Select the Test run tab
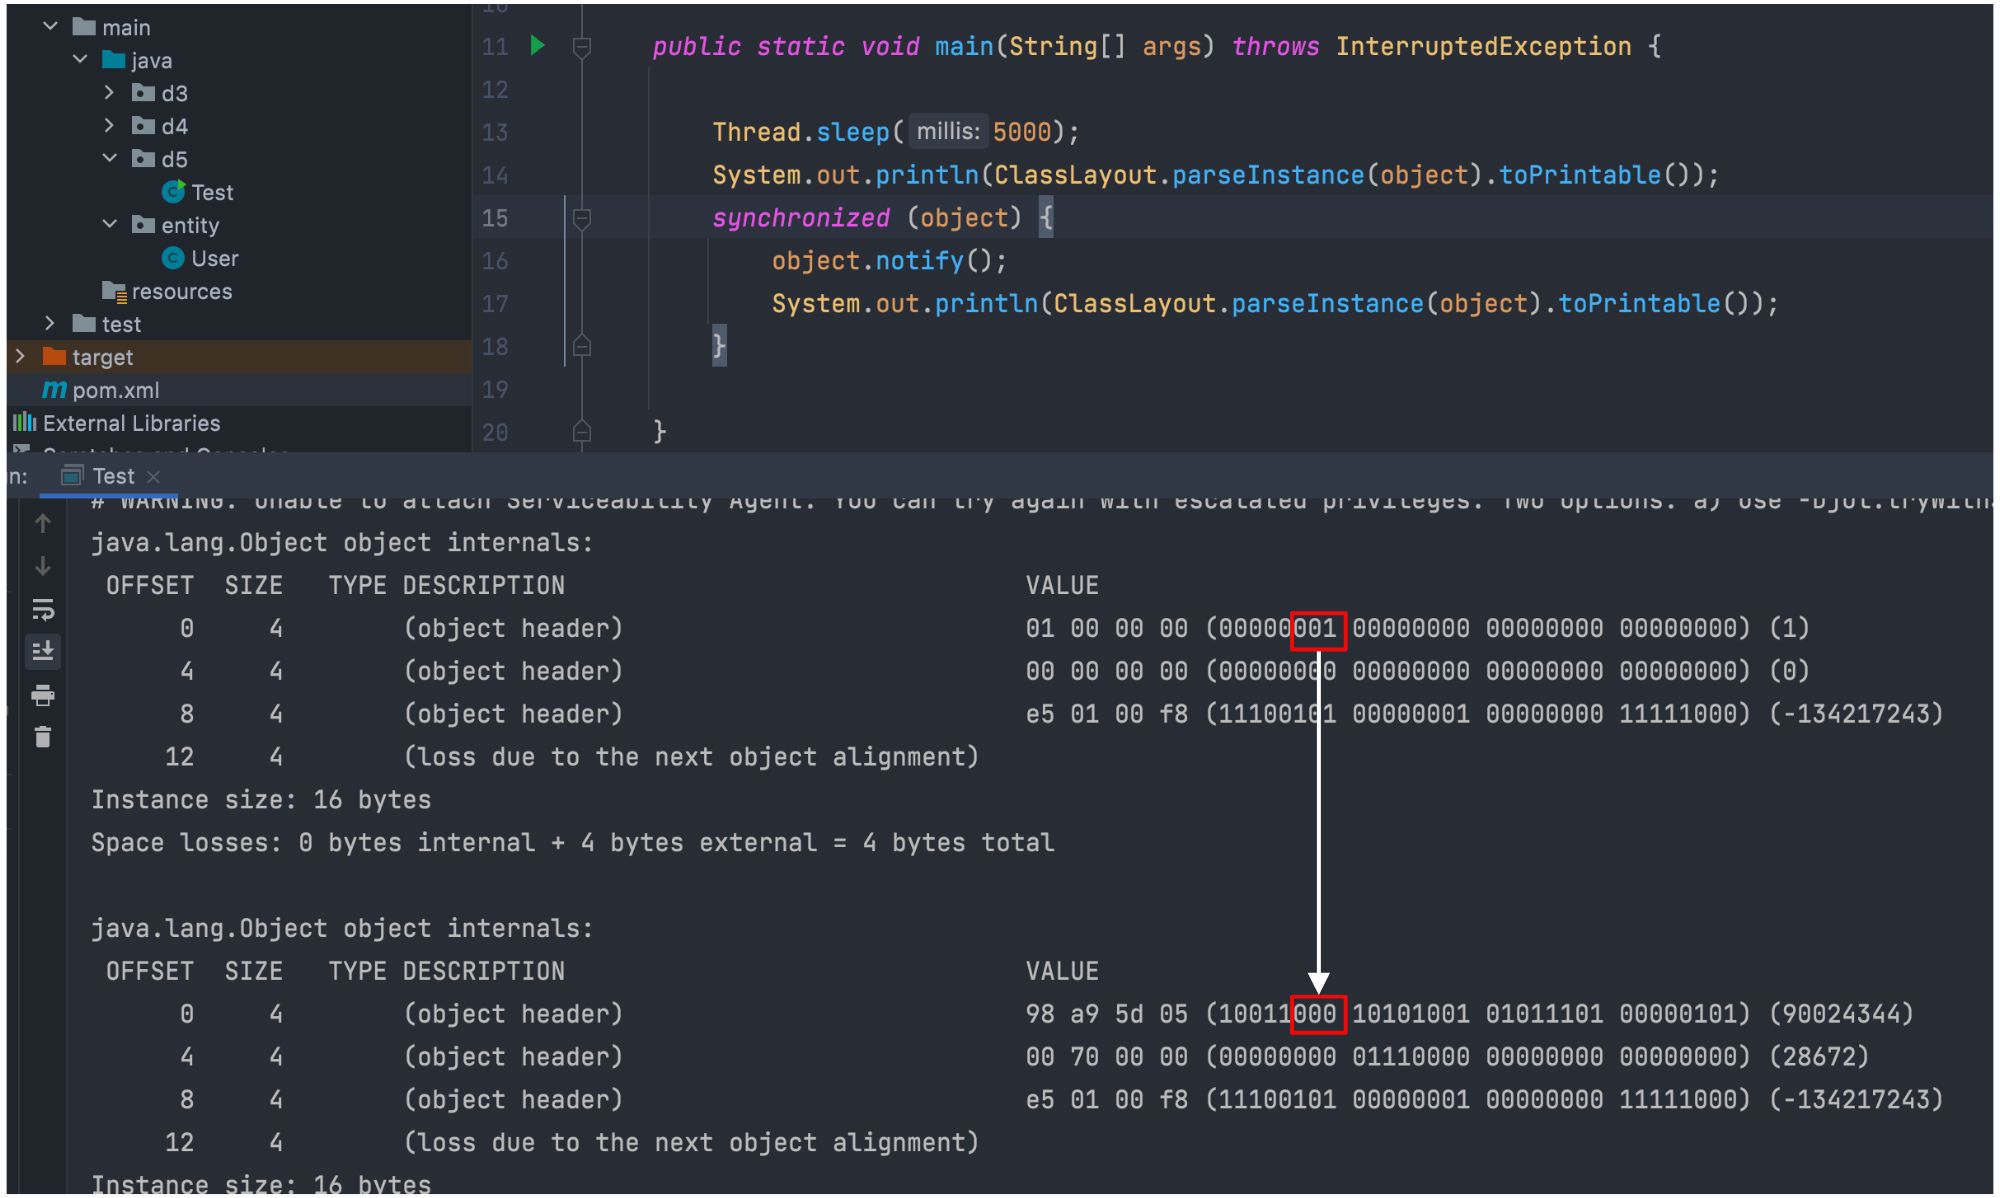Image resolution: width=2000 pixels, height=1198 pixels. pyautogui.click(x=112, y=477)
